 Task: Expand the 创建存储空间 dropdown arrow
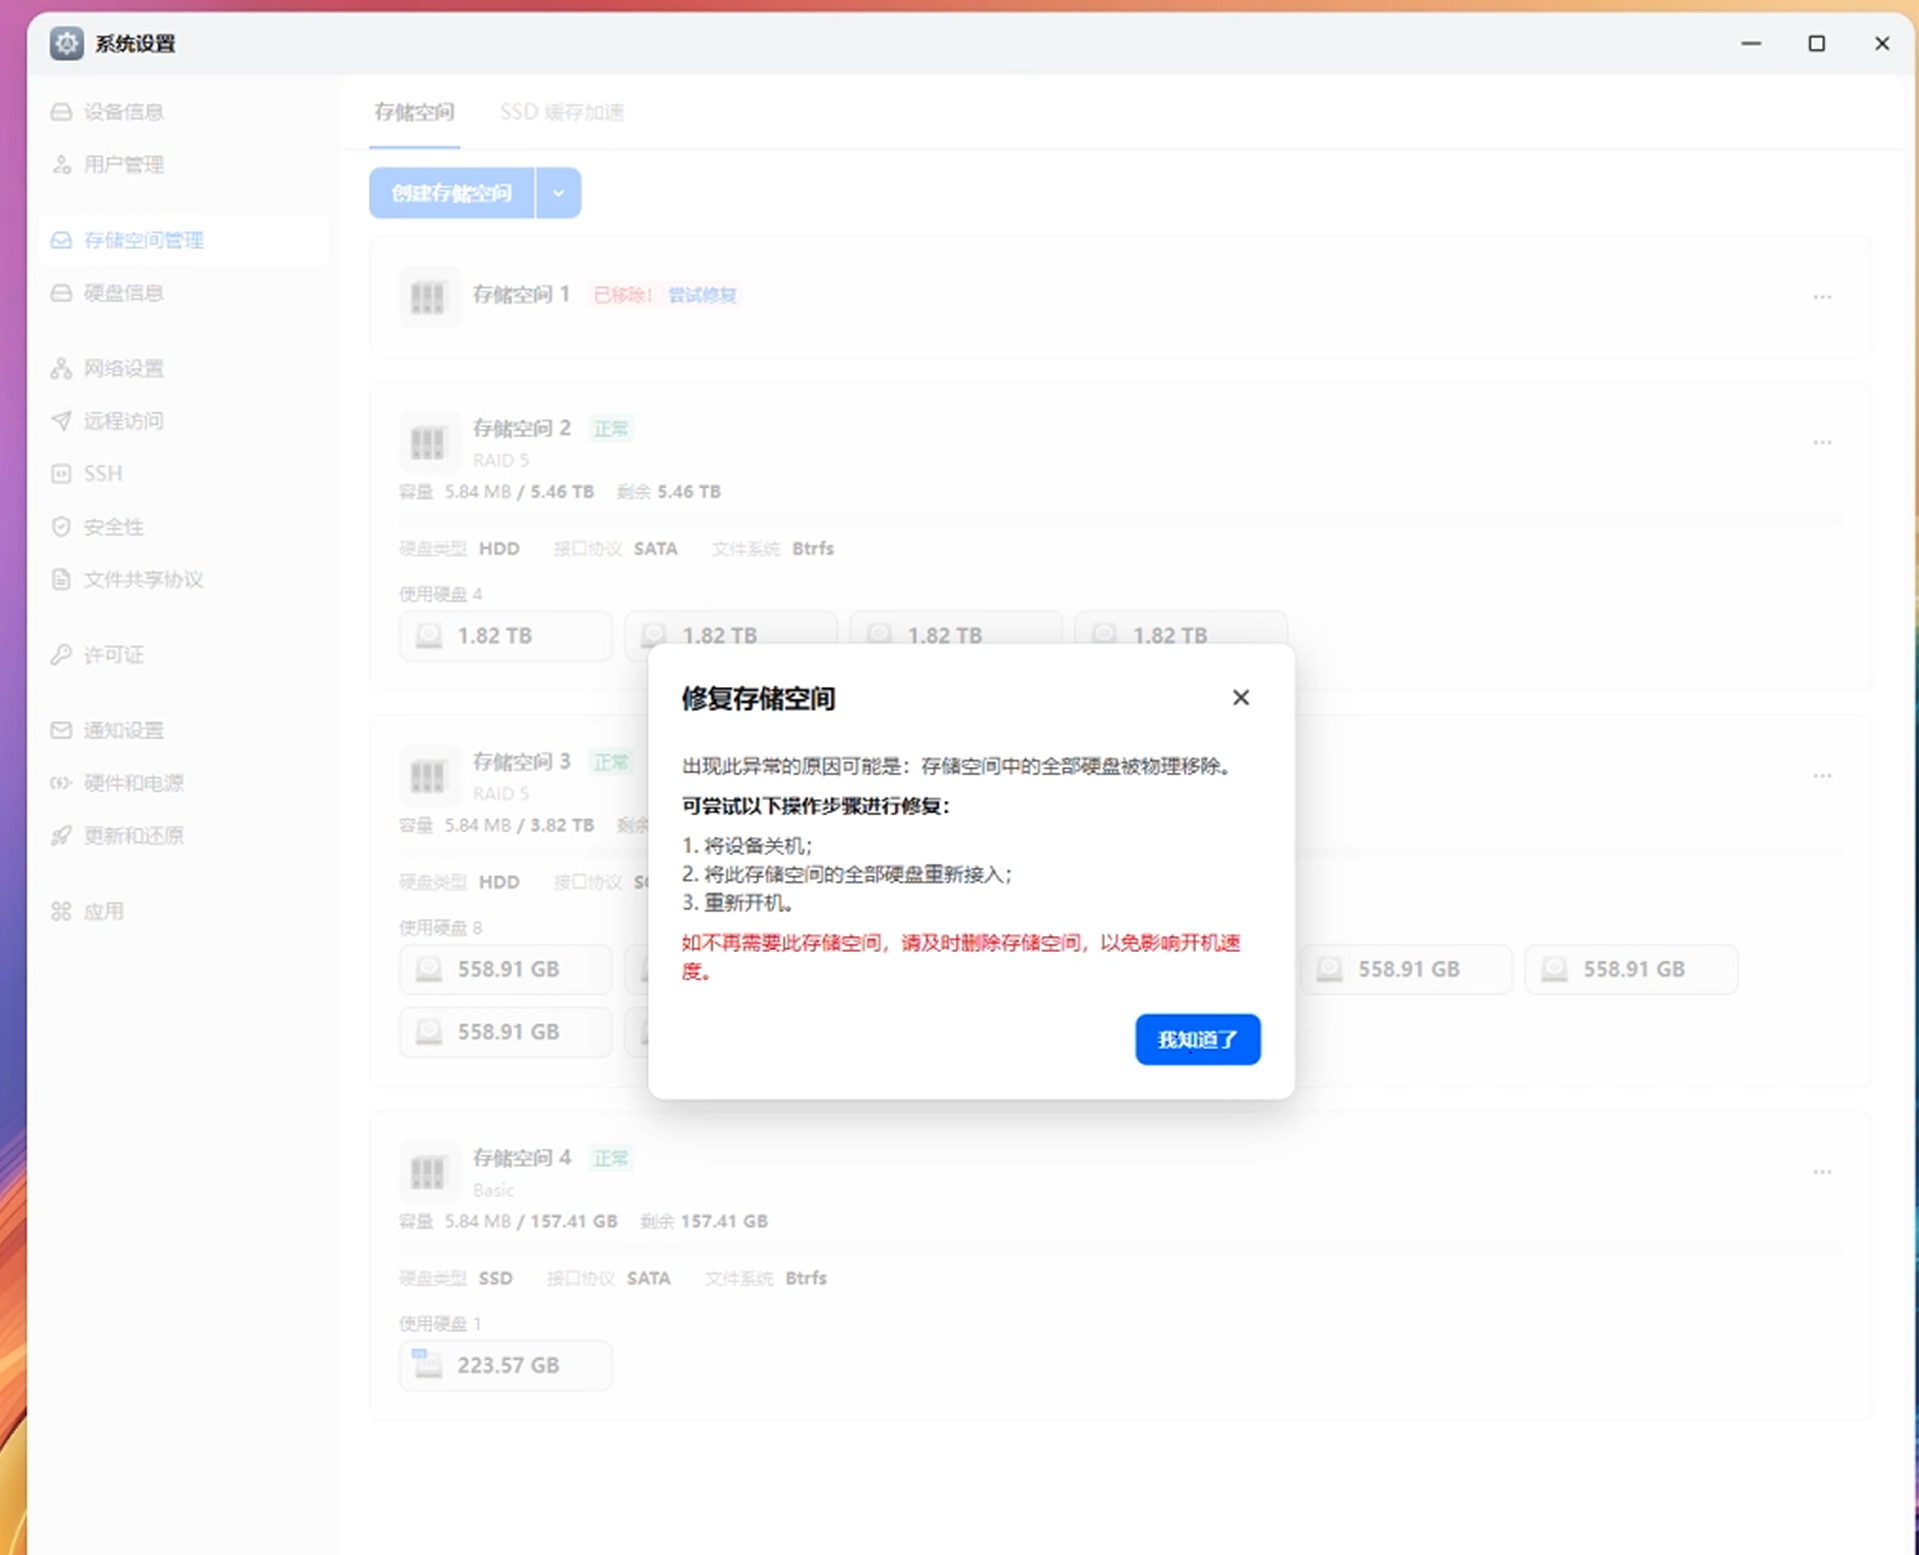pos(558,192)
